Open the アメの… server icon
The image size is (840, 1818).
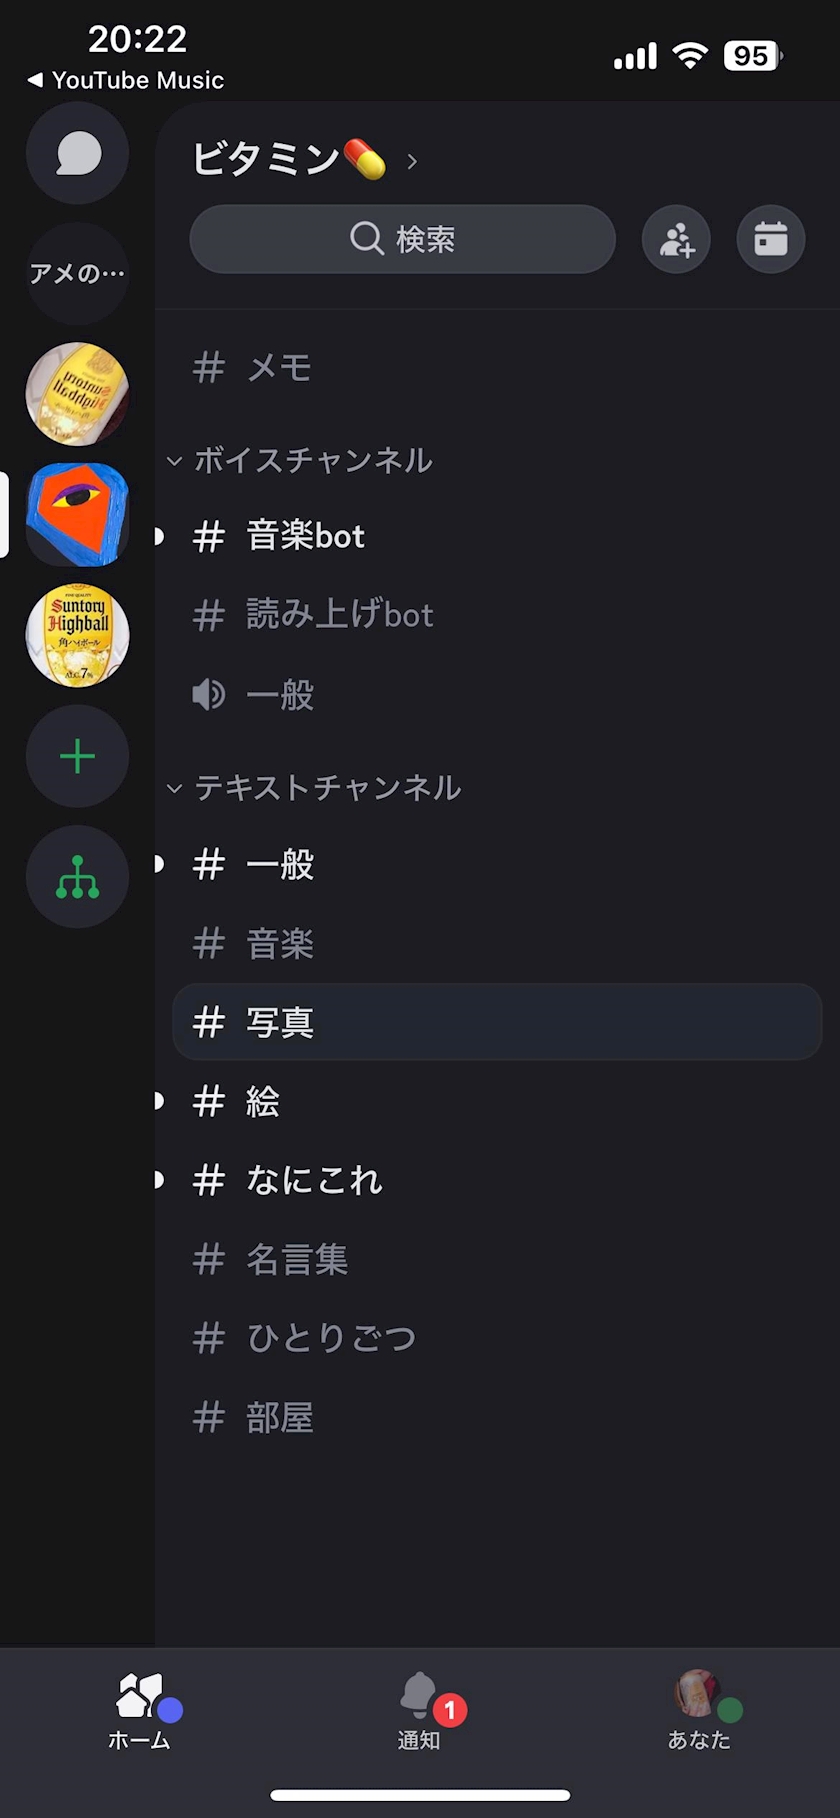point(78,273)
